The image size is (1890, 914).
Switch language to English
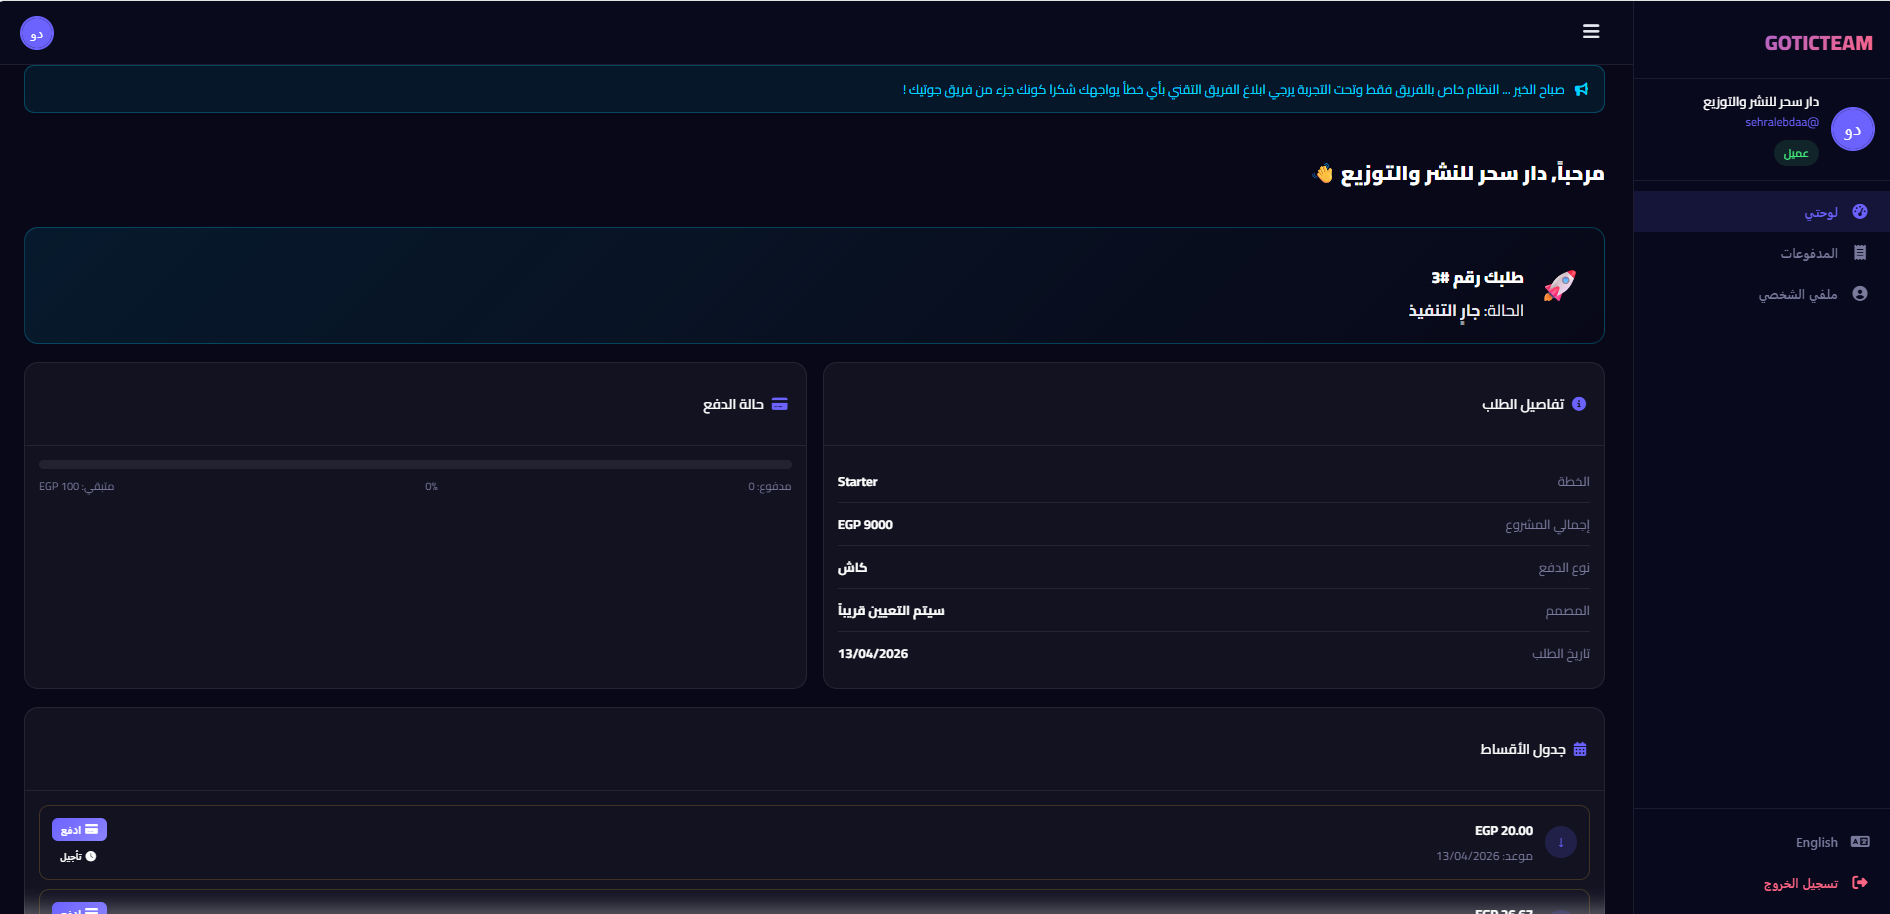point(1816,842)
